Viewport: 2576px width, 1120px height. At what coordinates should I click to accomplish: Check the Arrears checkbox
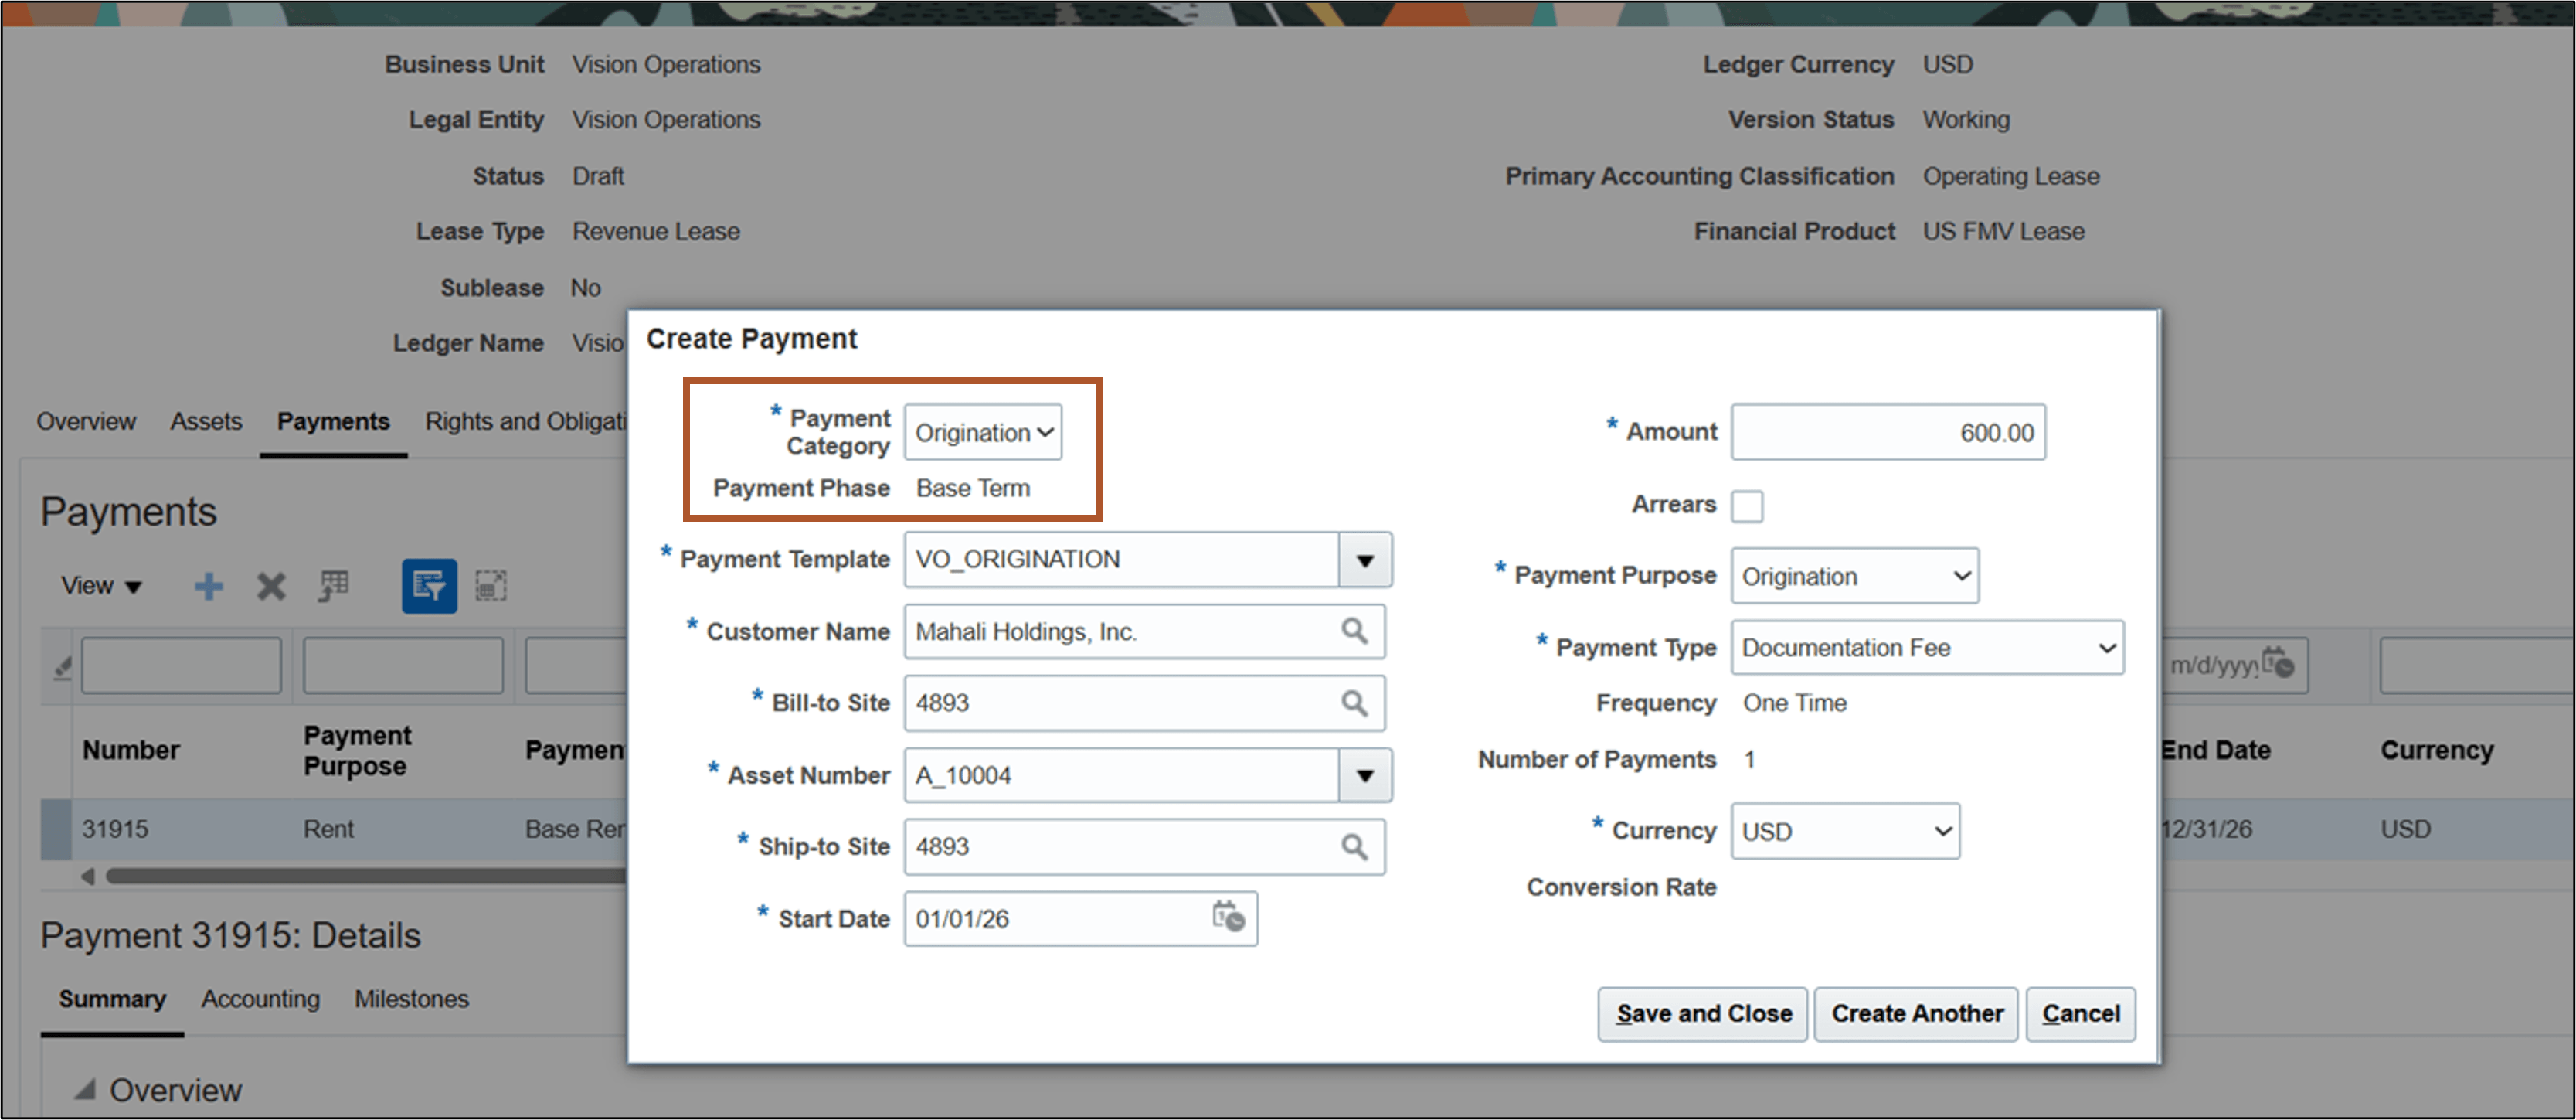[1747, 505]
